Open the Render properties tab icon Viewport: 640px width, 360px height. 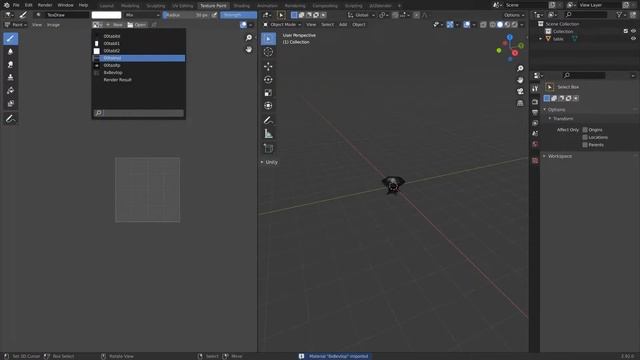535,102
